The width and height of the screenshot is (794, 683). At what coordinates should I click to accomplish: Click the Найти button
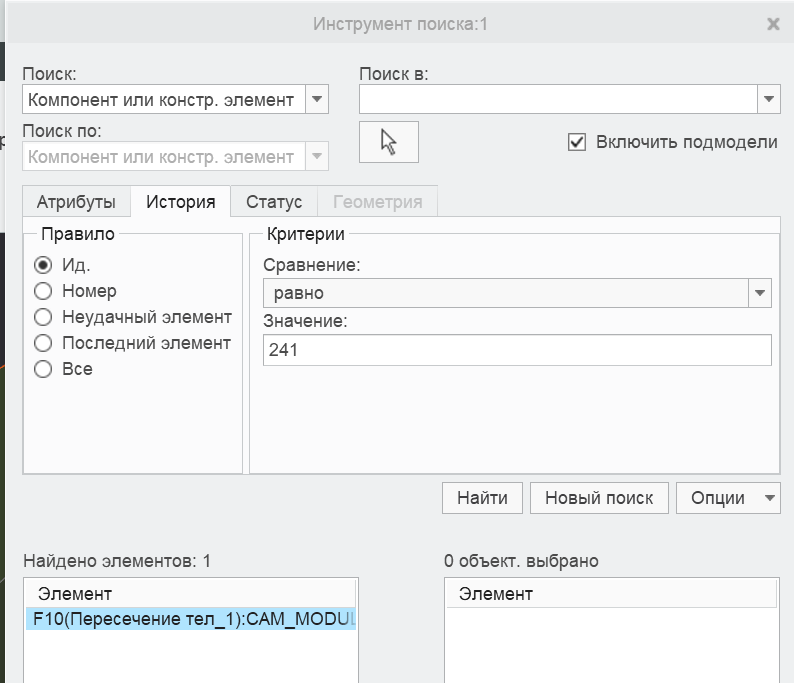(x=482, y=498)
